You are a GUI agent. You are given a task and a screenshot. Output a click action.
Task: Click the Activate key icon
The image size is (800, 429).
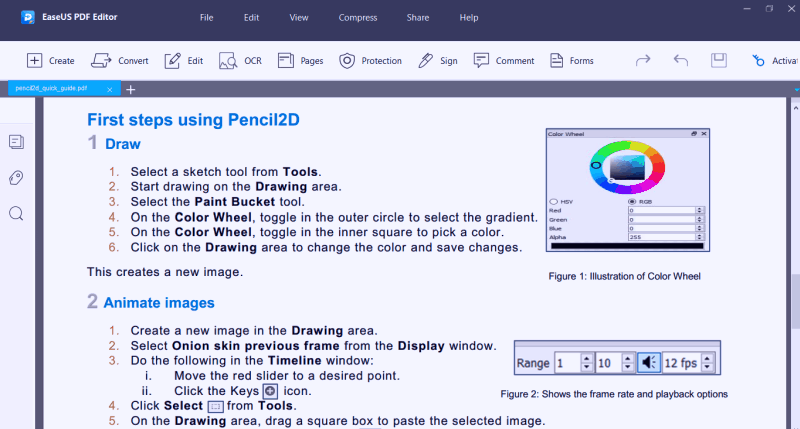coord(758,61)
